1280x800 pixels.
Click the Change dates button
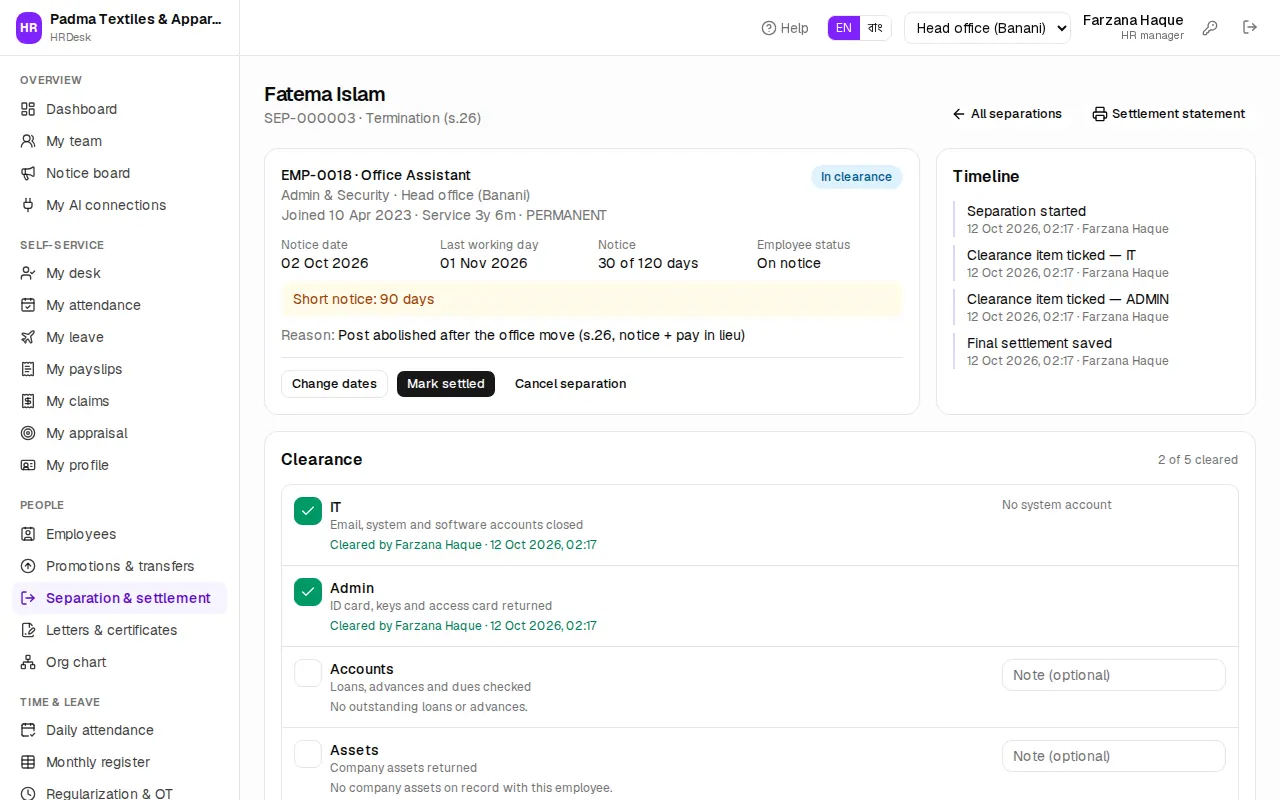334,384
